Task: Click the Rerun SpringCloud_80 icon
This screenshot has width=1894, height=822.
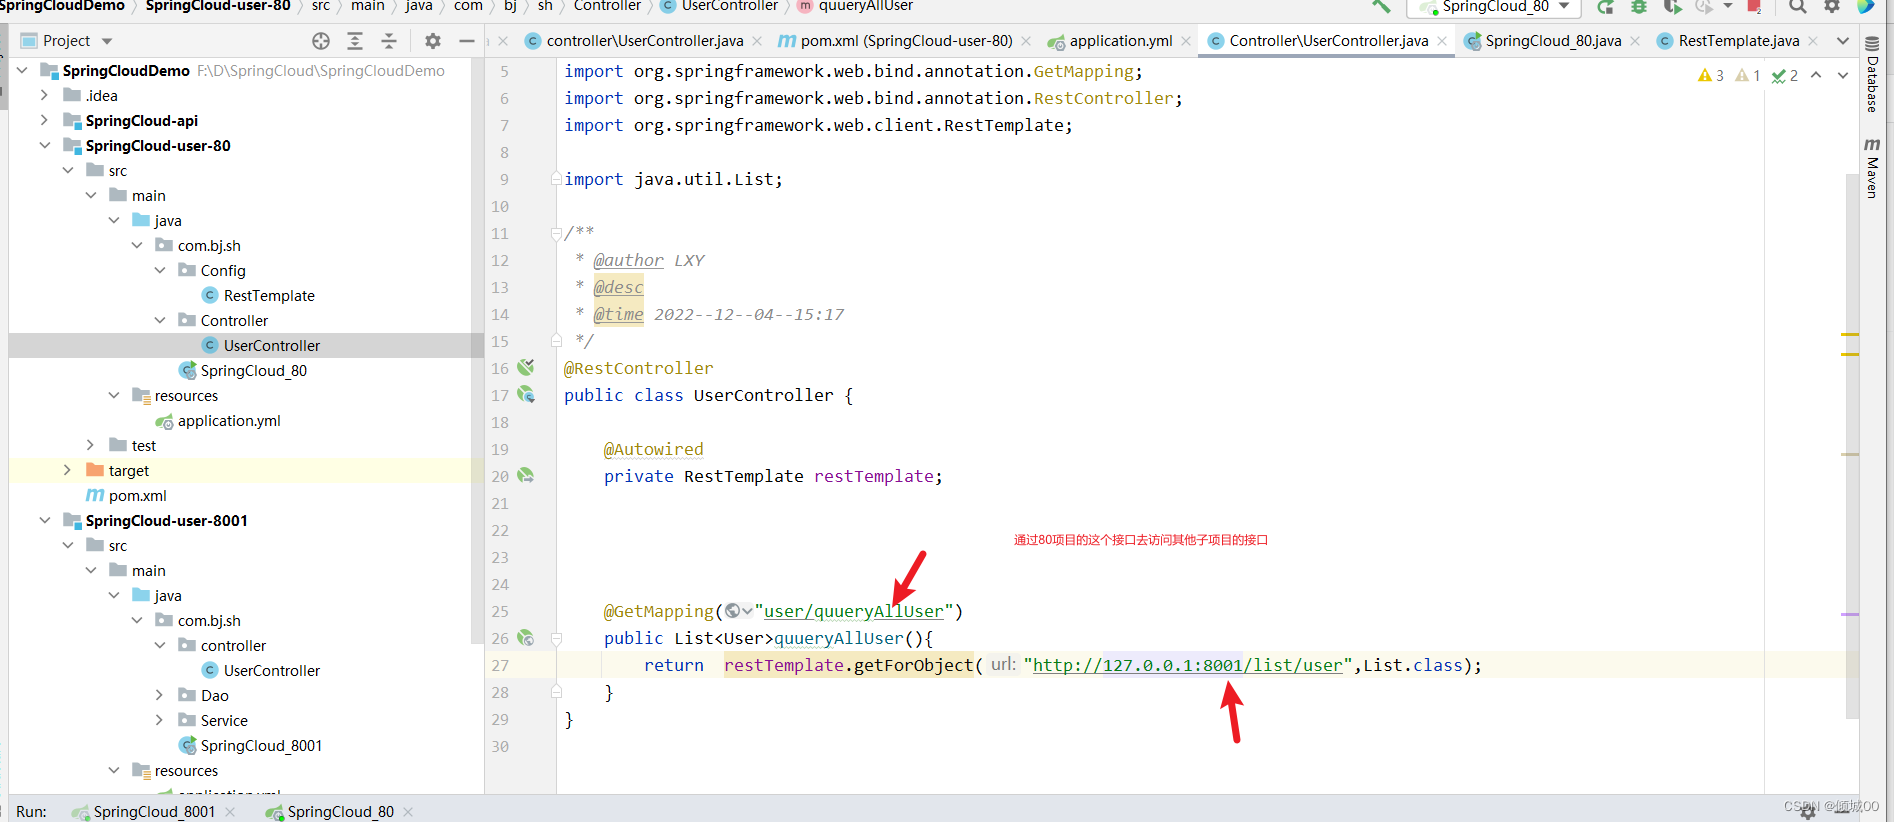Action: 1606,7
